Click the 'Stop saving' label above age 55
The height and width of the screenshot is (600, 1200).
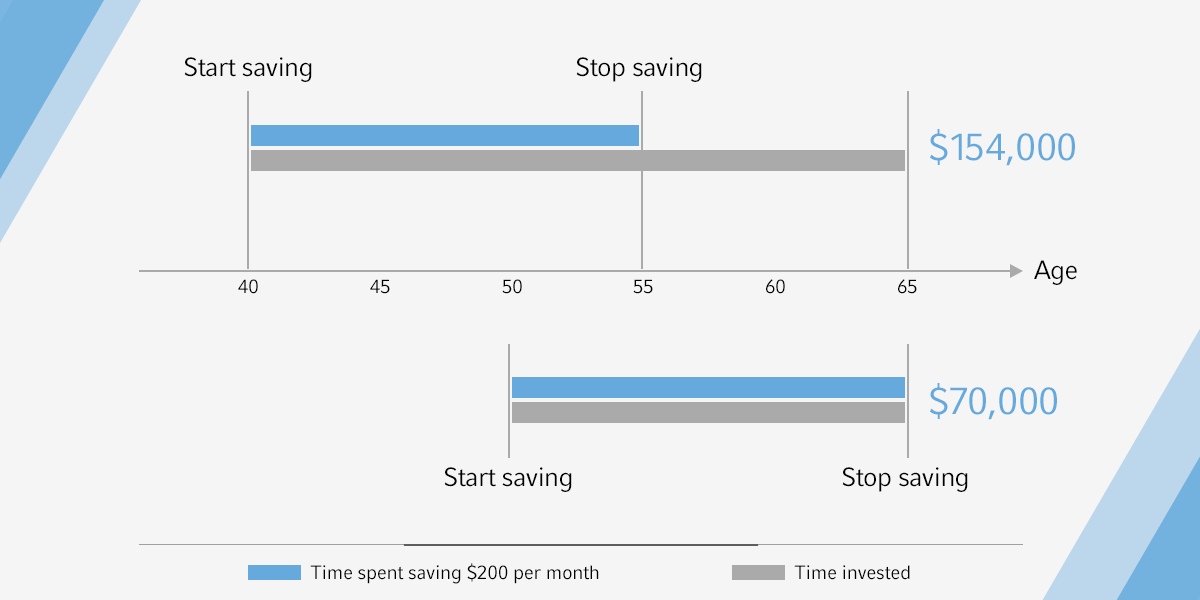pyautogui.click(x=639, y=68)
